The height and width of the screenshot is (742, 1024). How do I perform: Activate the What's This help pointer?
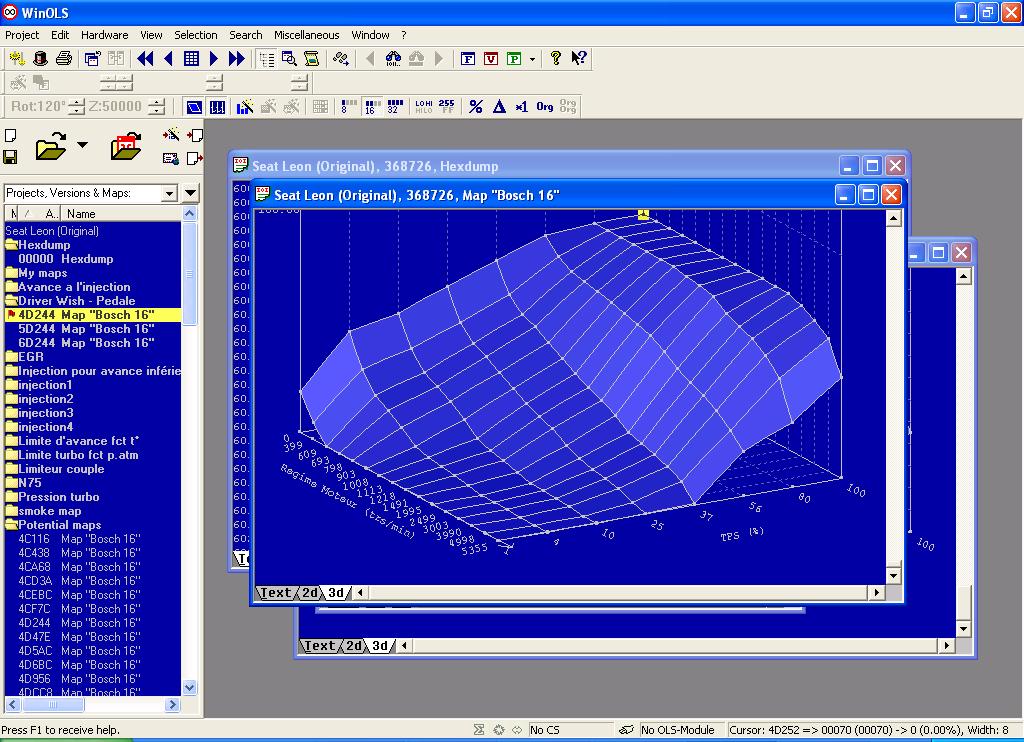[579, 59]
